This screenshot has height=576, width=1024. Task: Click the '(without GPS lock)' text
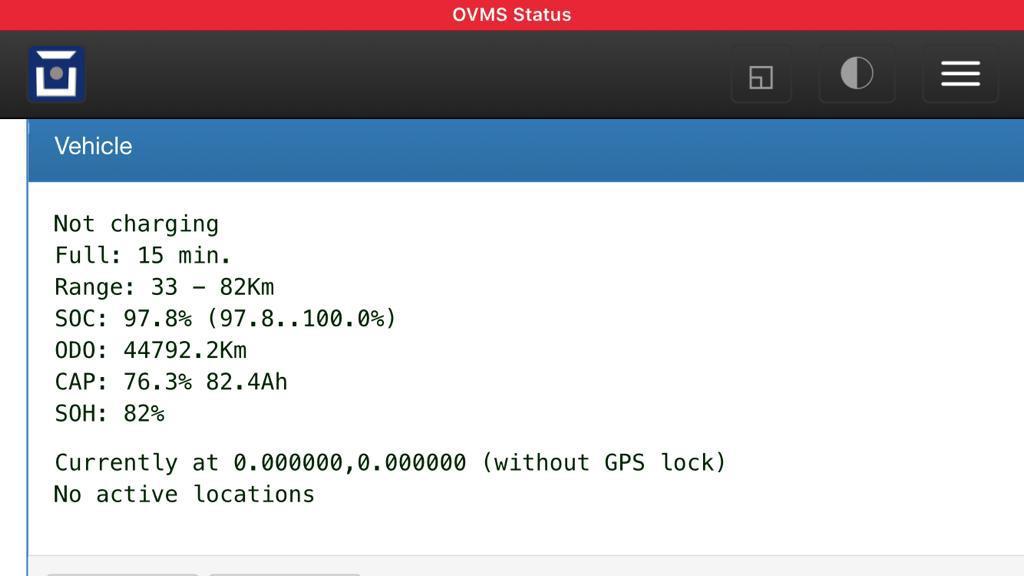604,462
